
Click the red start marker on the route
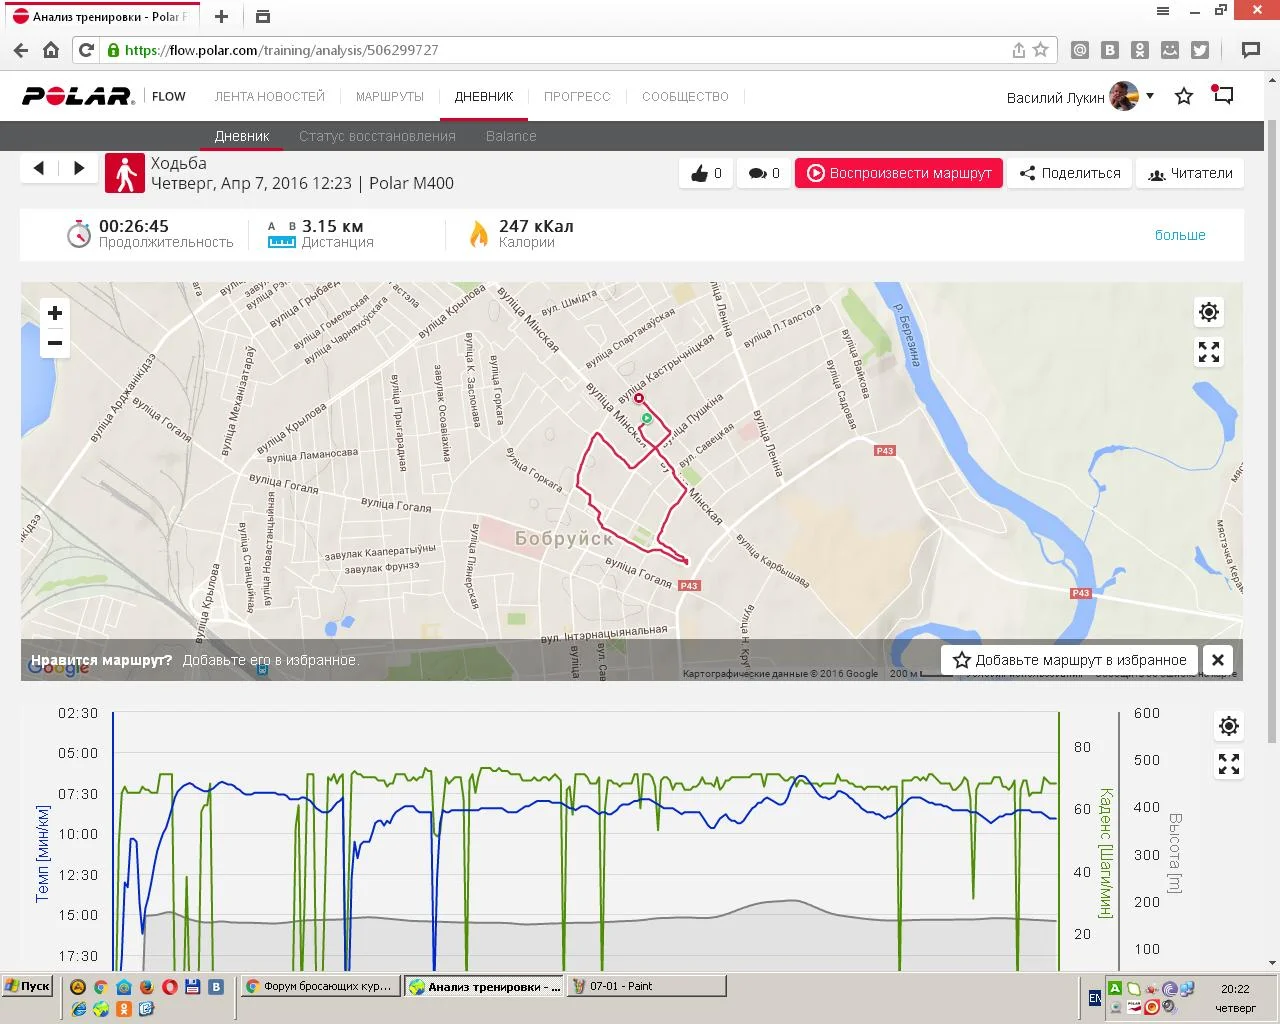[x=639, y=398]
